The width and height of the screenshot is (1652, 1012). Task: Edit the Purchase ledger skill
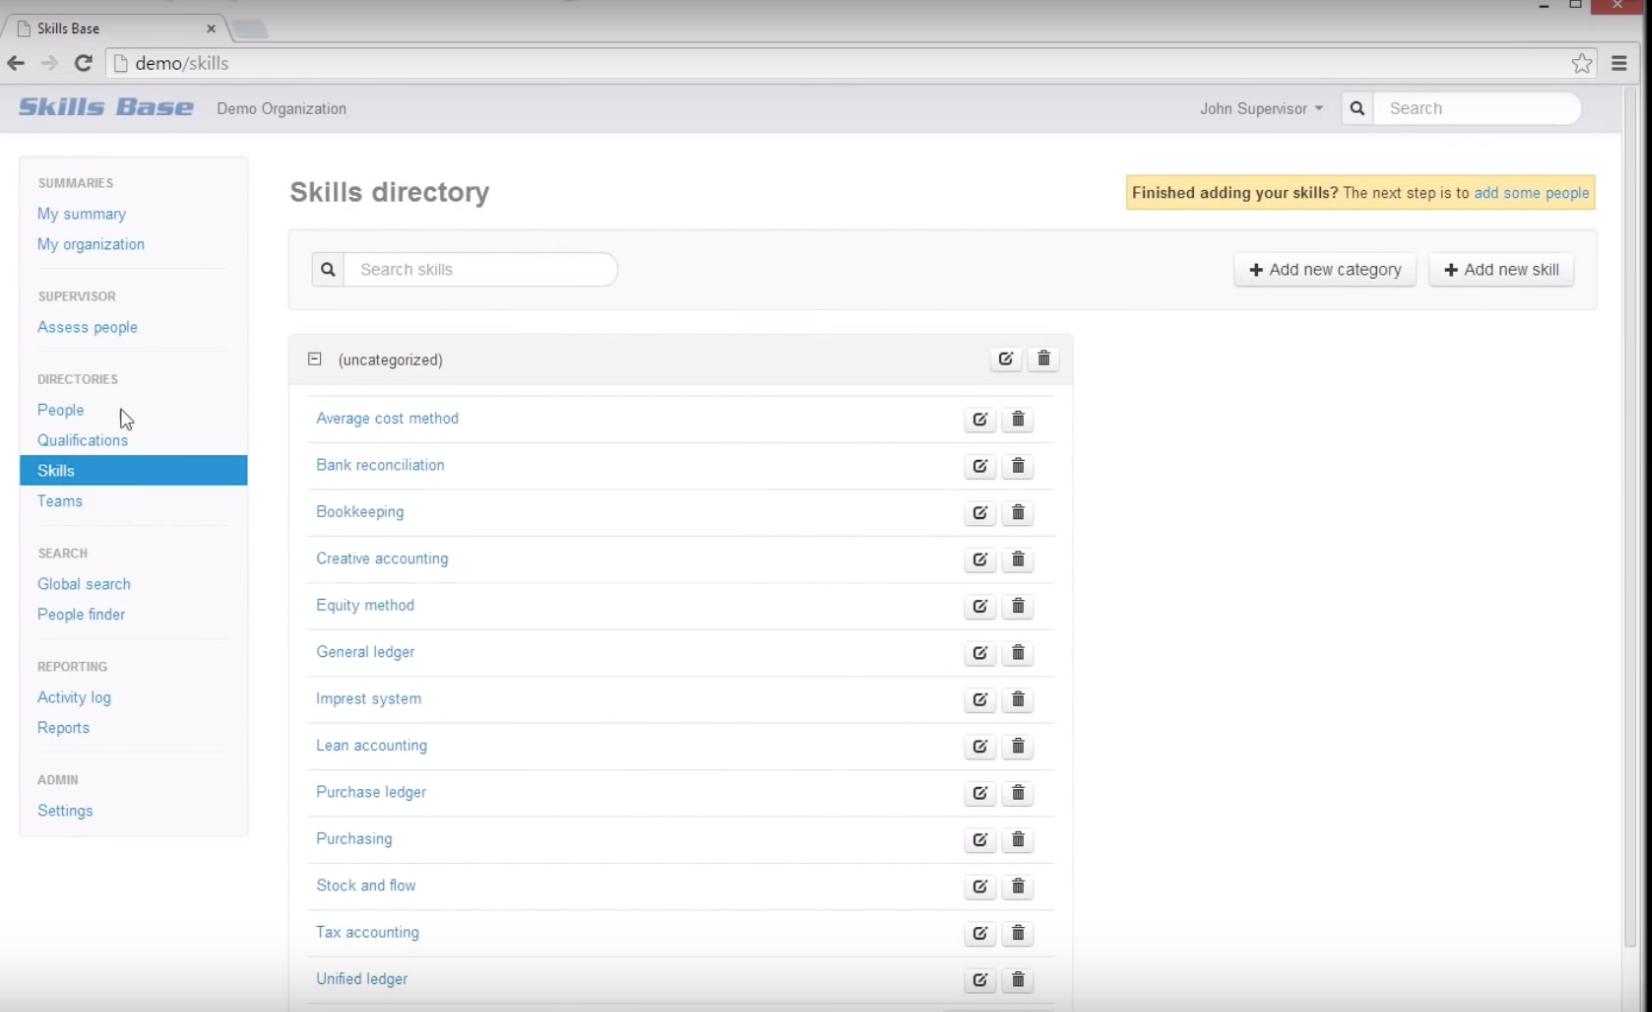click(x=980, y=793)
